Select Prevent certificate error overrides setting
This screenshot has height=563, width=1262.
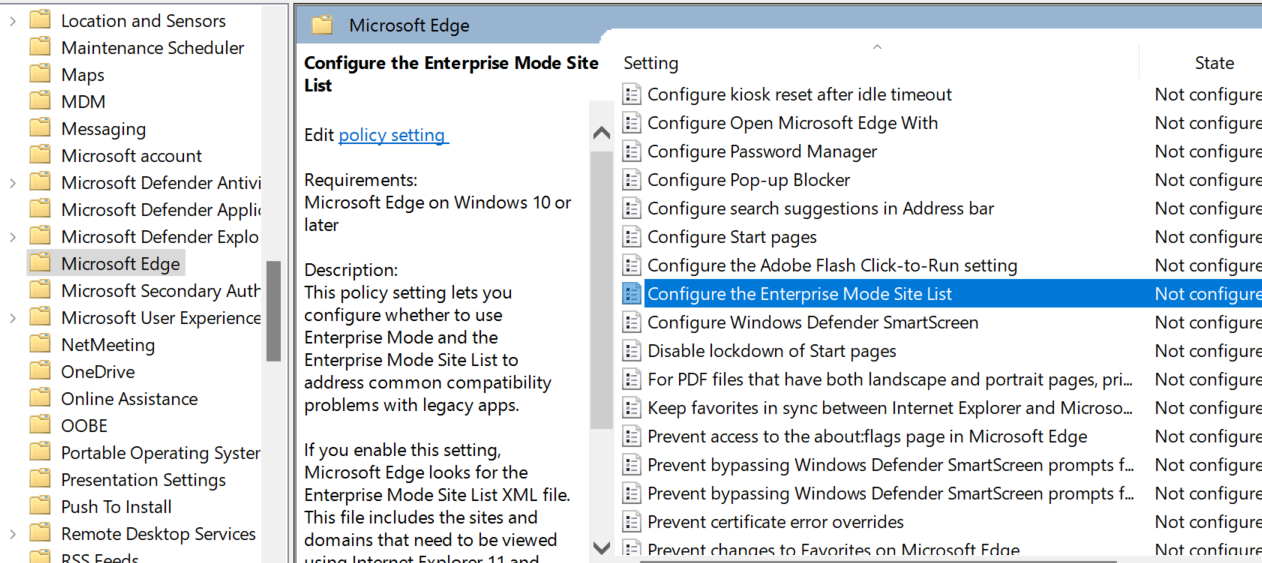coord(775,522)
